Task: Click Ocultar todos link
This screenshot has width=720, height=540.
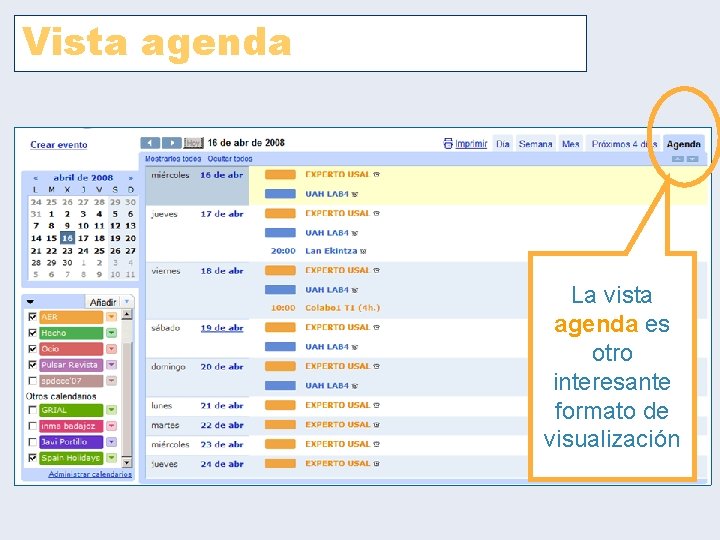Action: (x=230, y=159)
